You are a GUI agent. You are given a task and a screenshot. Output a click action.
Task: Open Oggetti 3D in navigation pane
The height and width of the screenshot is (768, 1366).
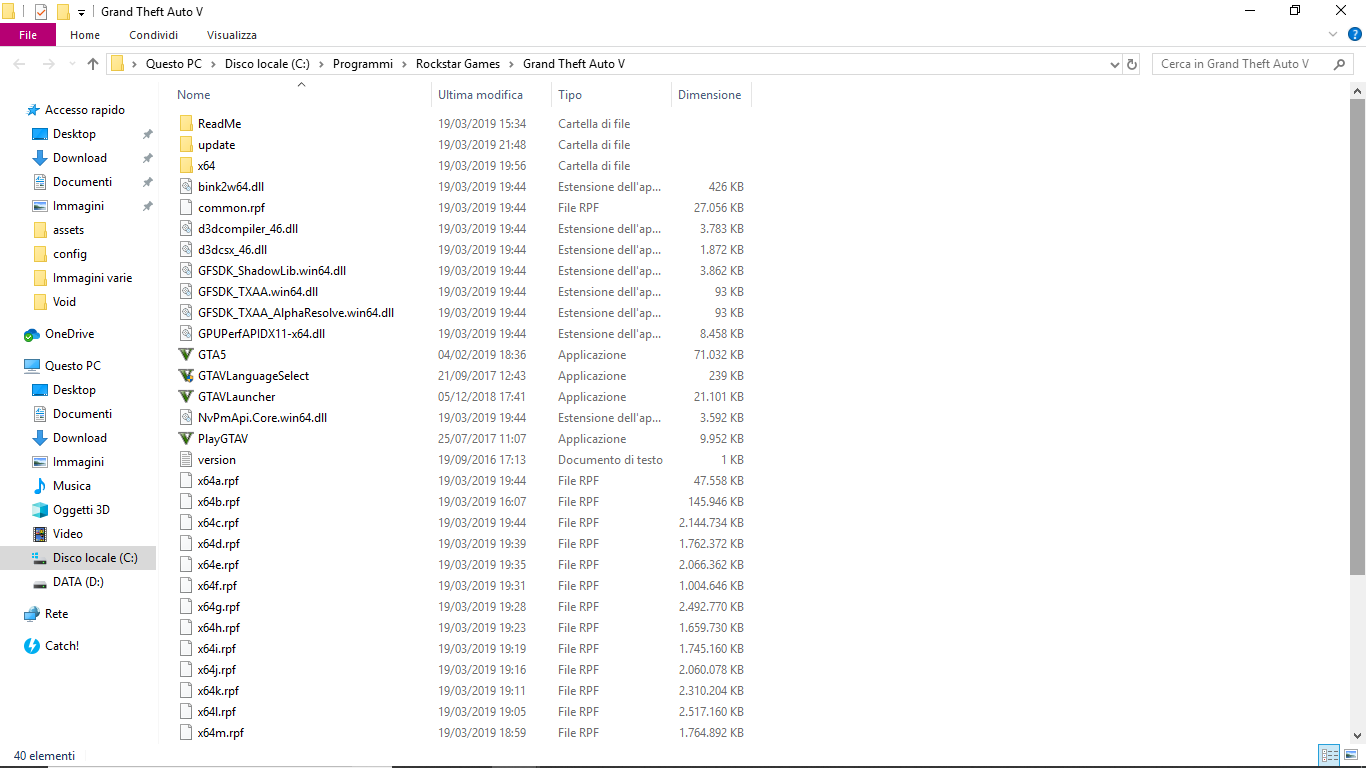pos(81,510)
